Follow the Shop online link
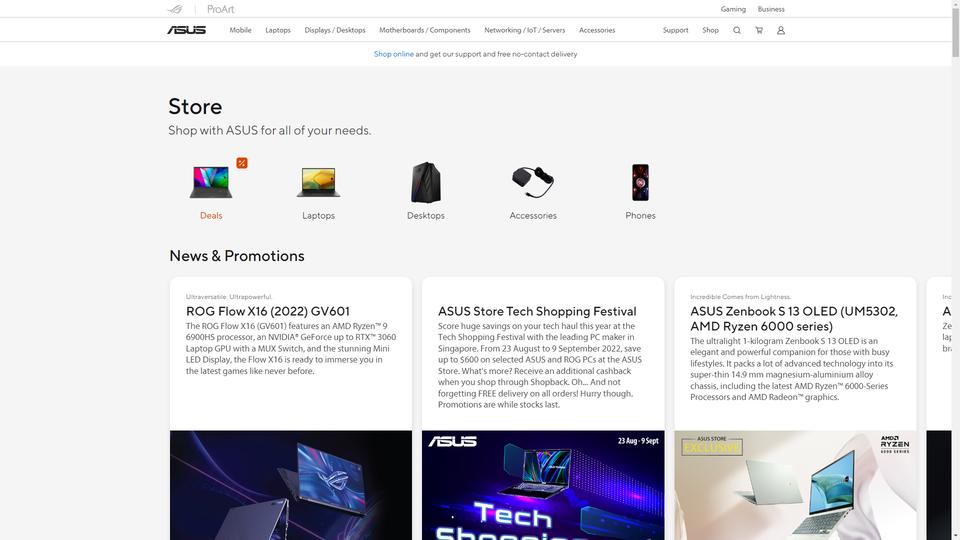The image size is (960, 540). click(x=394, y=54)
